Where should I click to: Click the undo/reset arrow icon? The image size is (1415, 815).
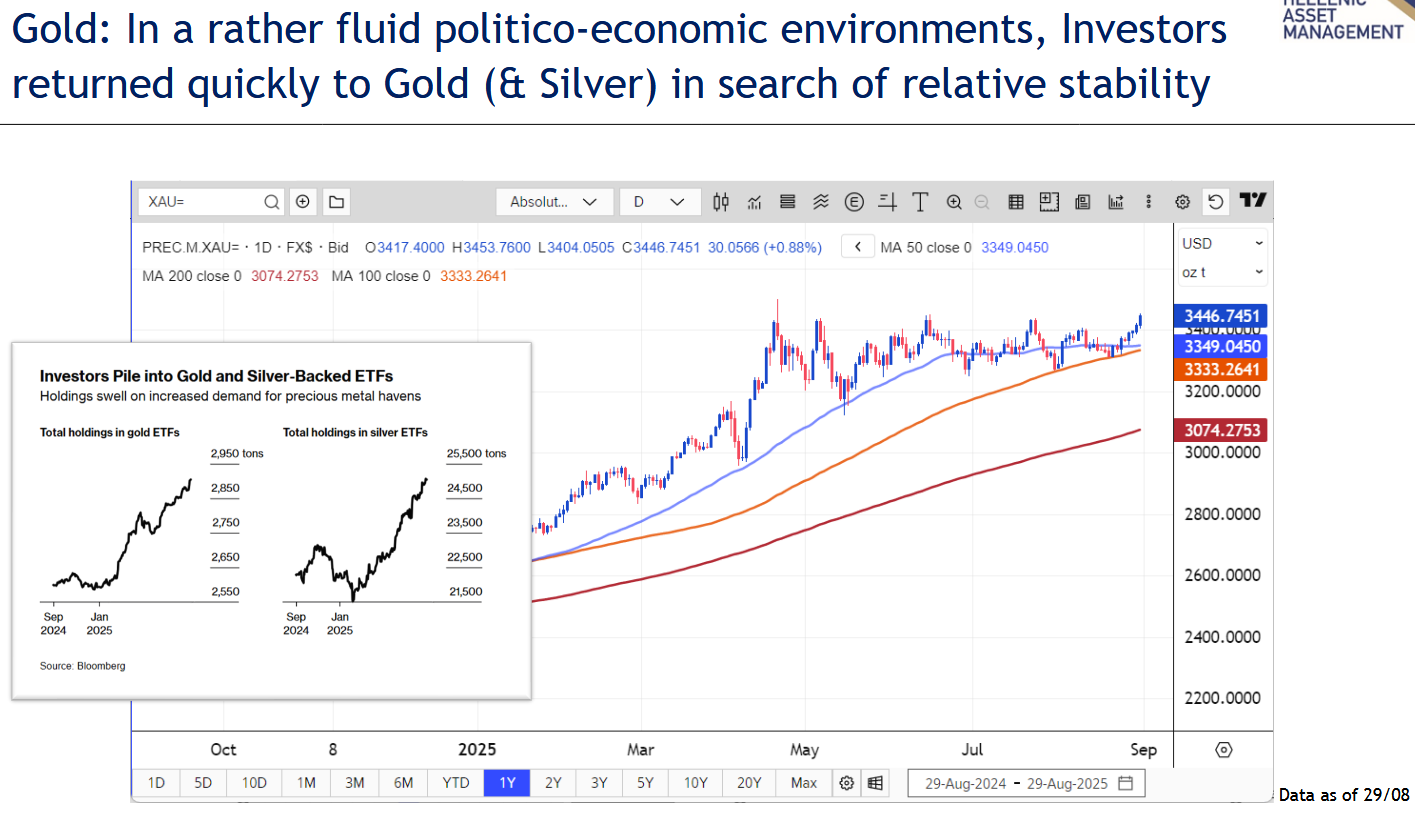tap(1215, 202)
